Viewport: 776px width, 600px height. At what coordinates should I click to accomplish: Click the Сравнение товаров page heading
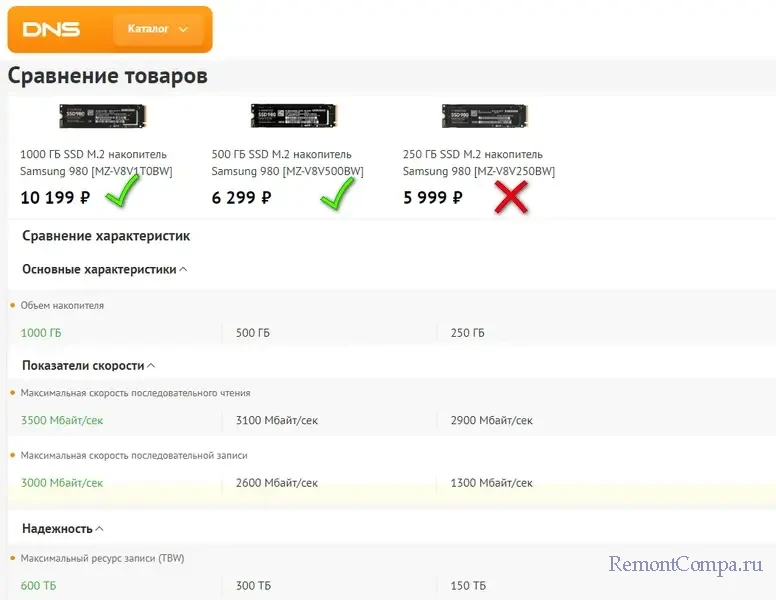pyautogui.click(x=108, y=75)
